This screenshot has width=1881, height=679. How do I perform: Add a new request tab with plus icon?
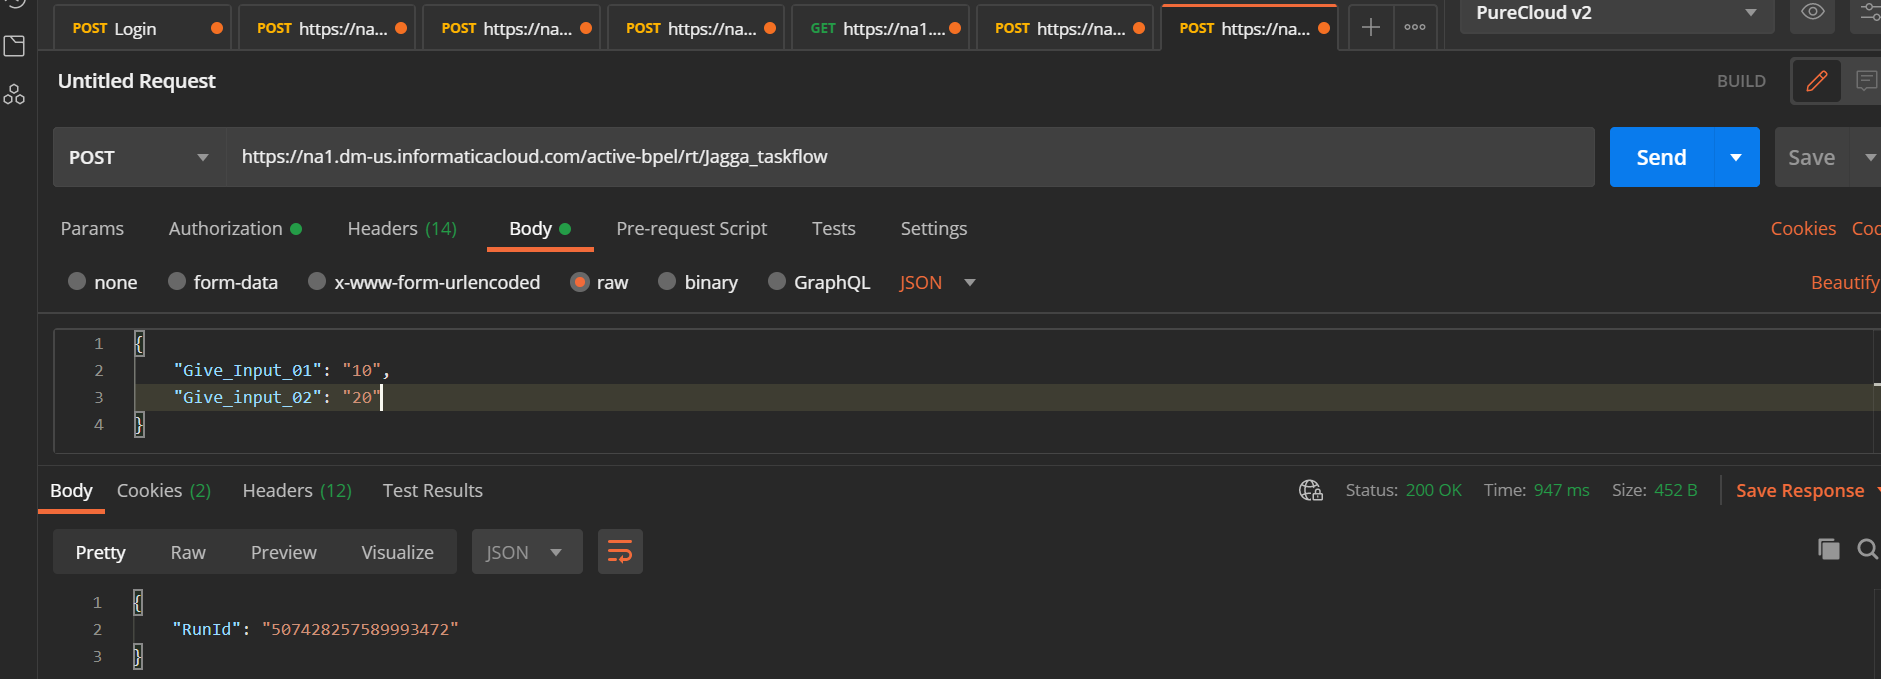(x=1371, y=28)
